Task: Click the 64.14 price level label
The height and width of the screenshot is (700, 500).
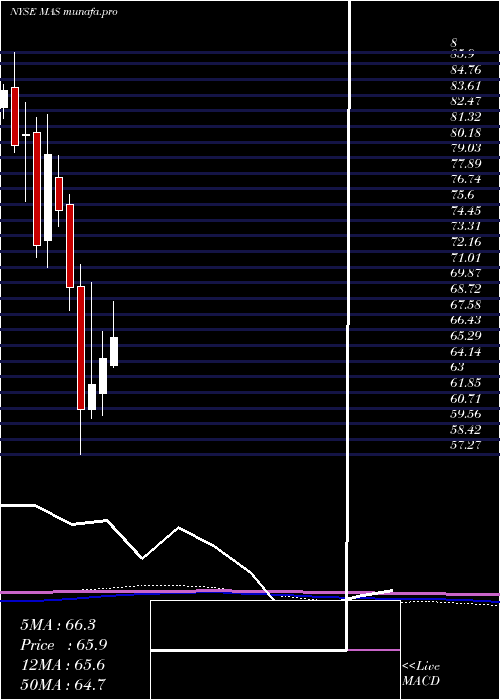Action: 466,351
